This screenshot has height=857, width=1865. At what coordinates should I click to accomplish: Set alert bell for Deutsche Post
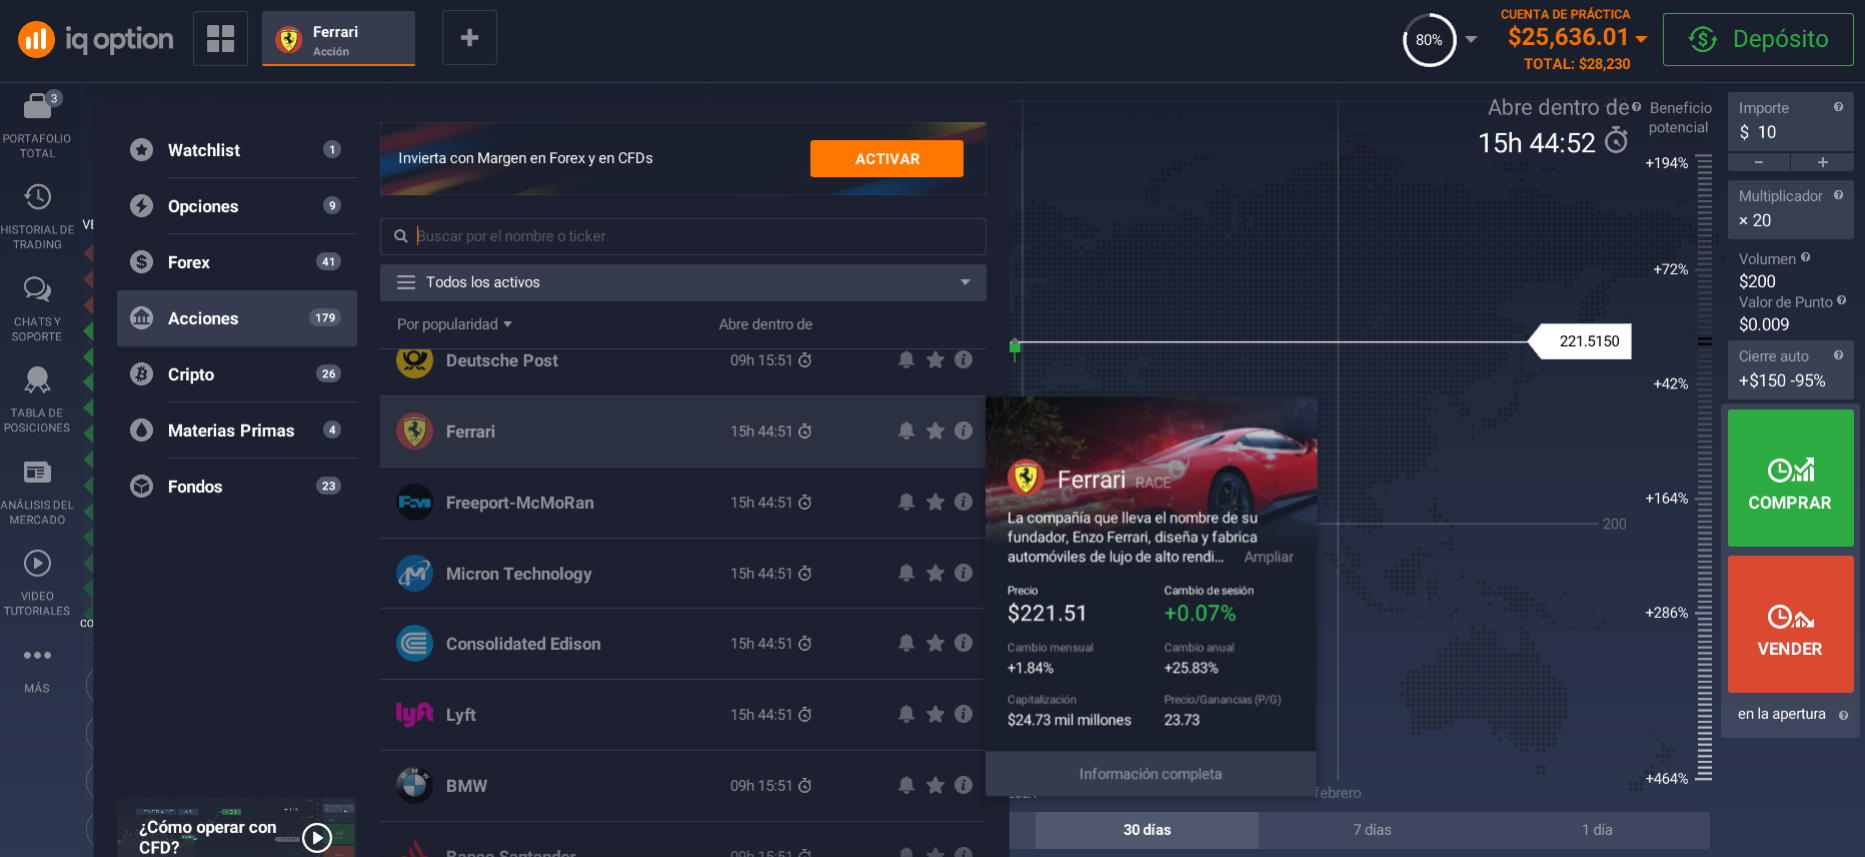coord(906,360)
